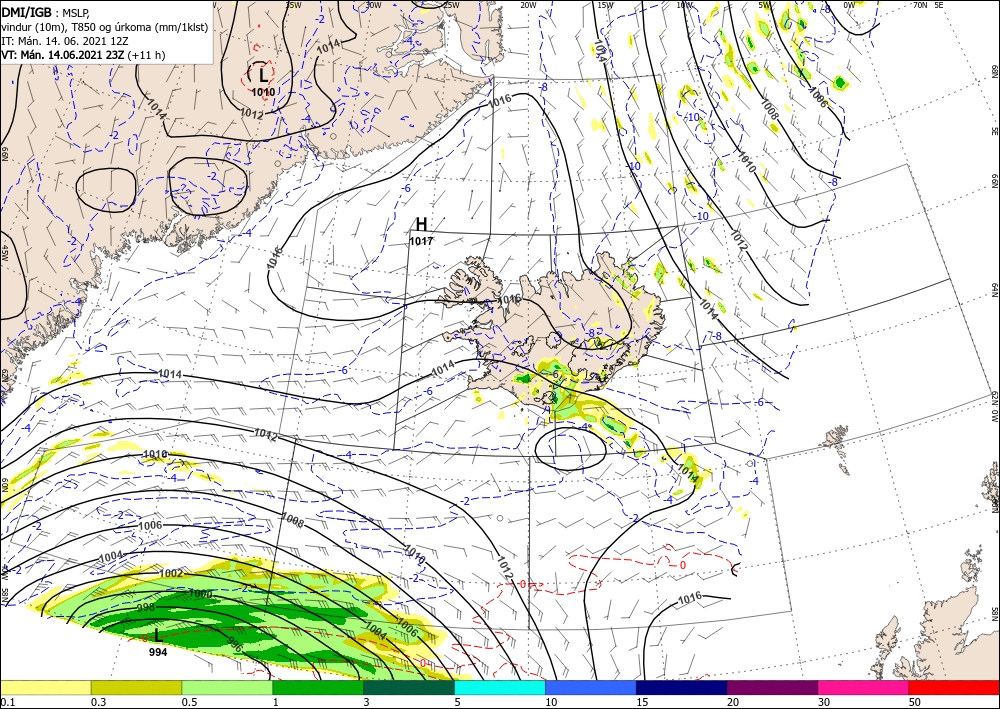Viewport: 1000px width, 709px height.
Task: Click the '1002' isobar label
Action: (x=170, y=574)
